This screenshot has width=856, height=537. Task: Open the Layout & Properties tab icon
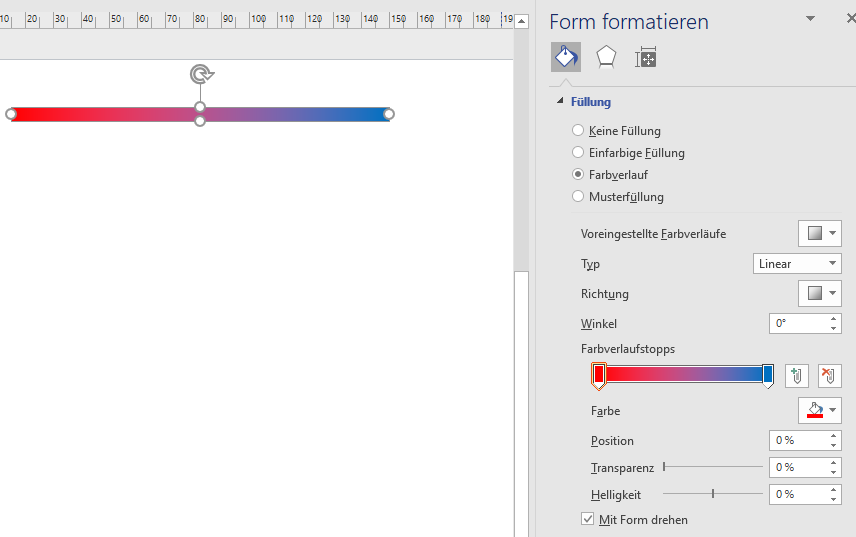[x=646, y=57]
